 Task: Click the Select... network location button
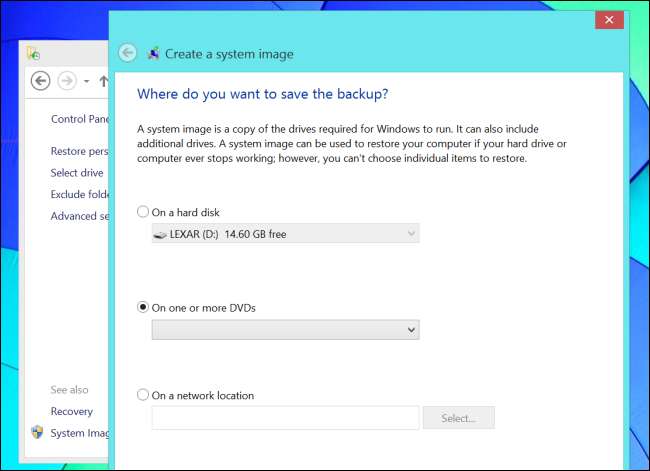pyautogui.click(x=458, y=418)
